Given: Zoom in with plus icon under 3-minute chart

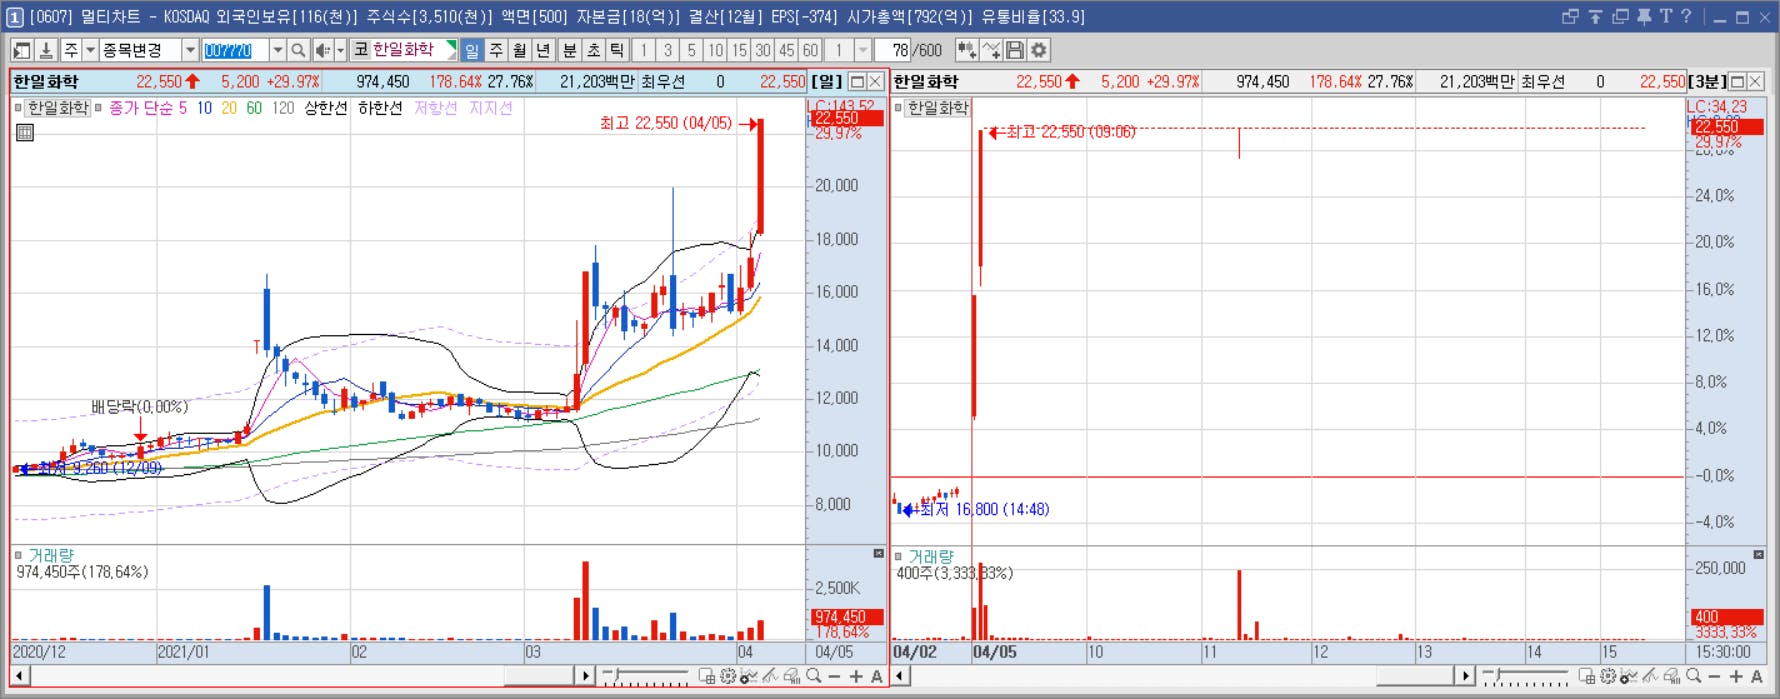Looking at the screenshot, I should [1736, 677].
